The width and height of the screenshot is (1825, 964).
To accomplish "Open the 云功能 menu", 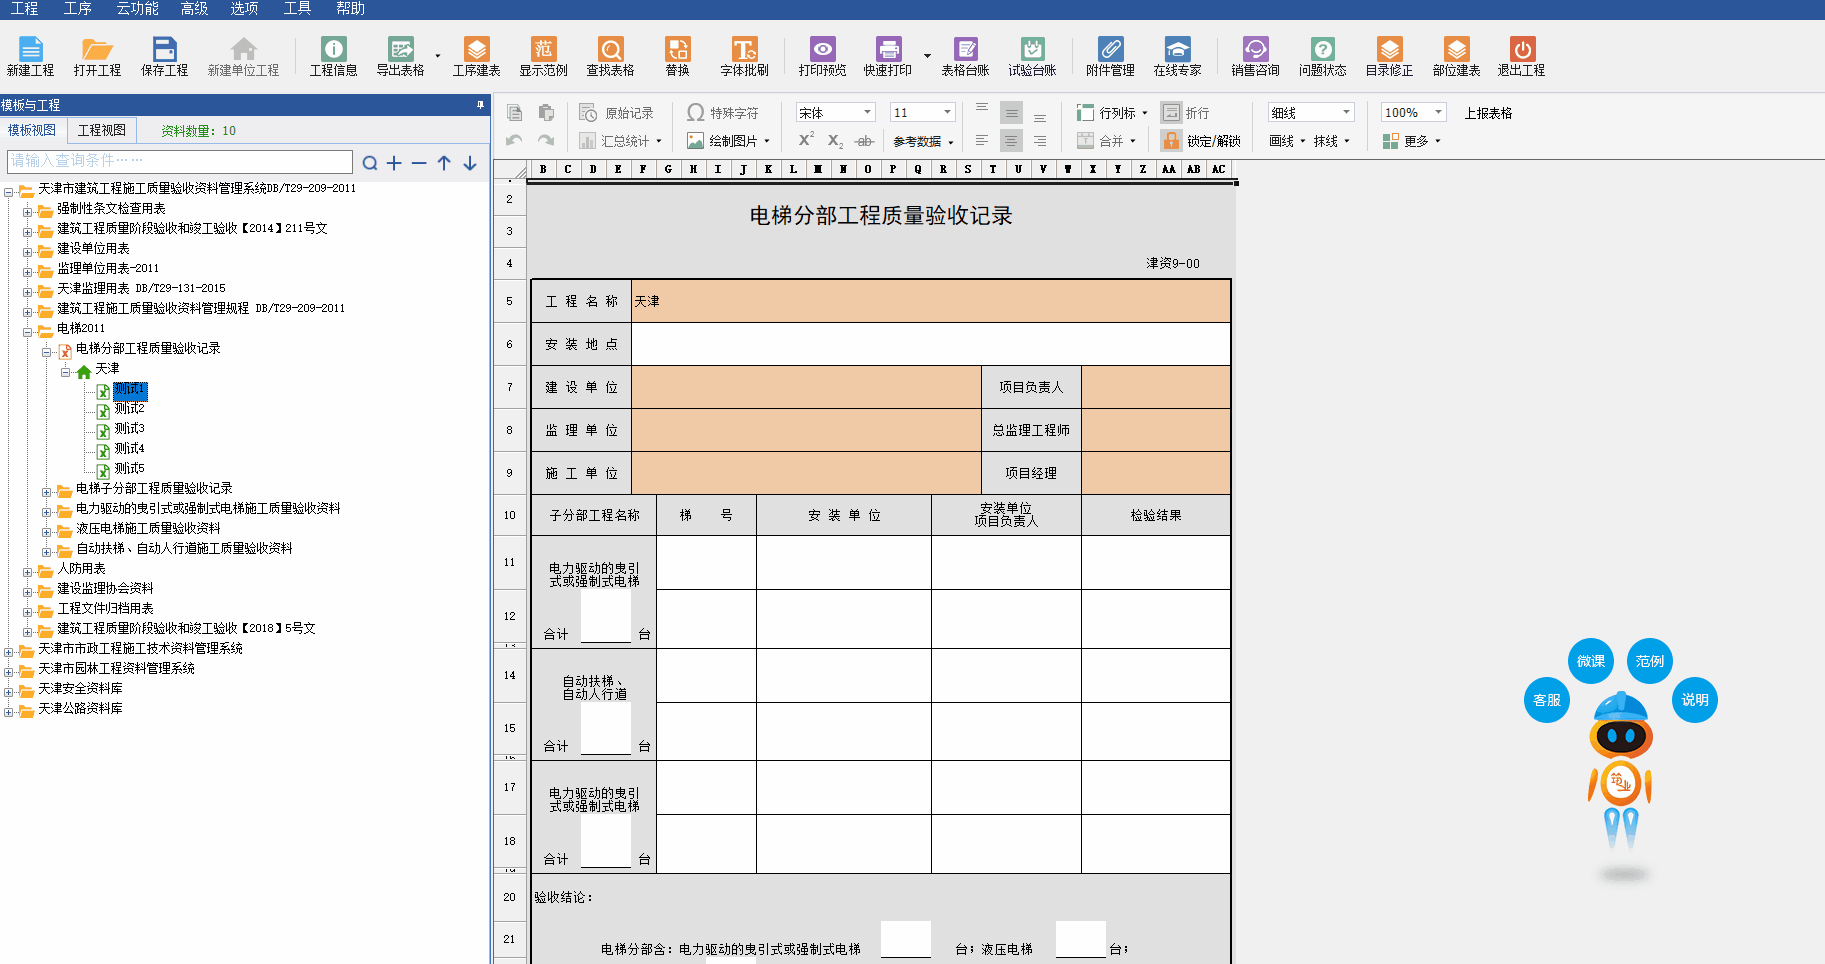I will pos(137,9).
